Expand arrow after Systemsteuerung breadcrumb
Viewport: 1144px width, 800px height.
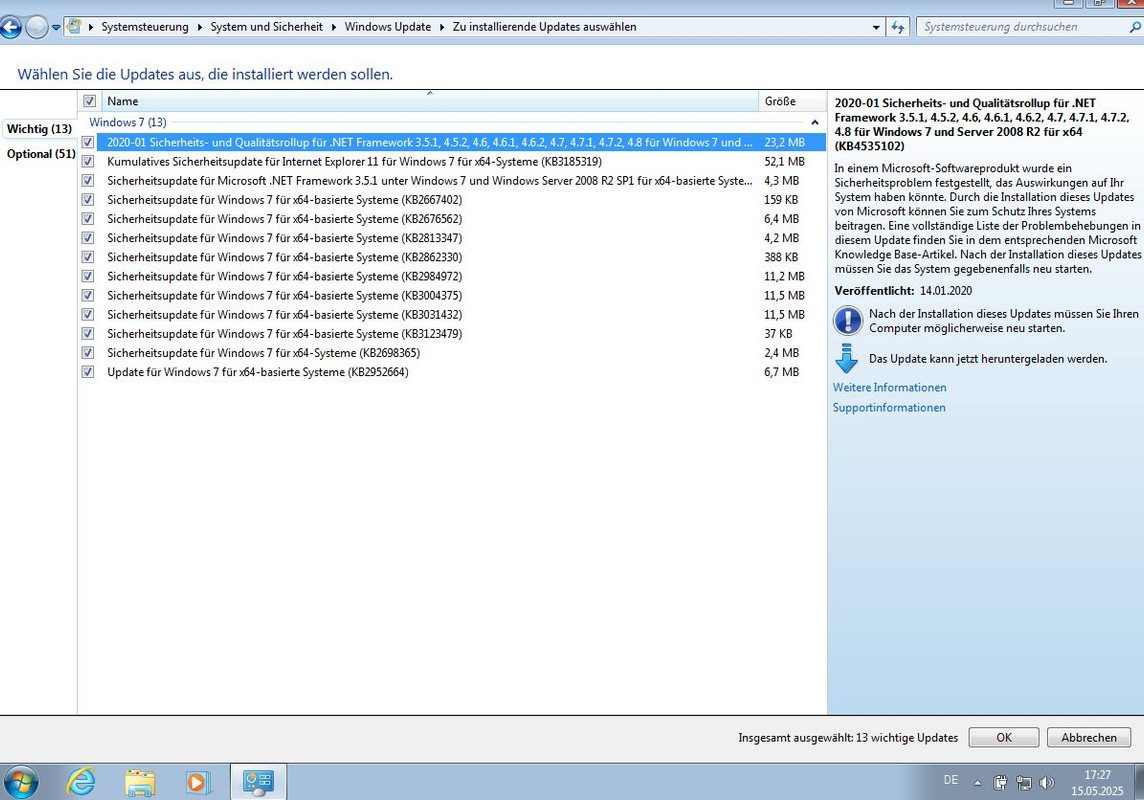pos(199,27)
